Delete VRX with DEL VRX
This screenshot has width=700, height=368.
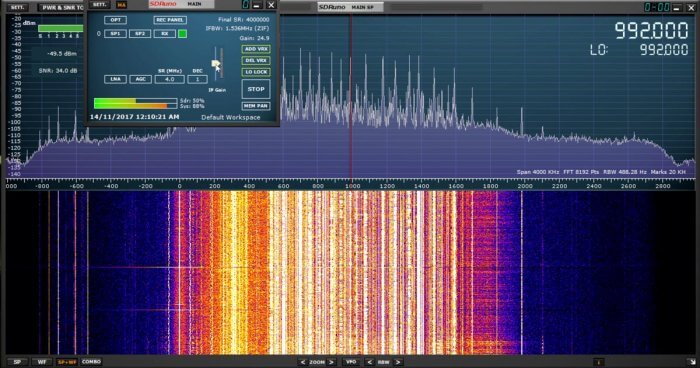[x=256, y=60]
